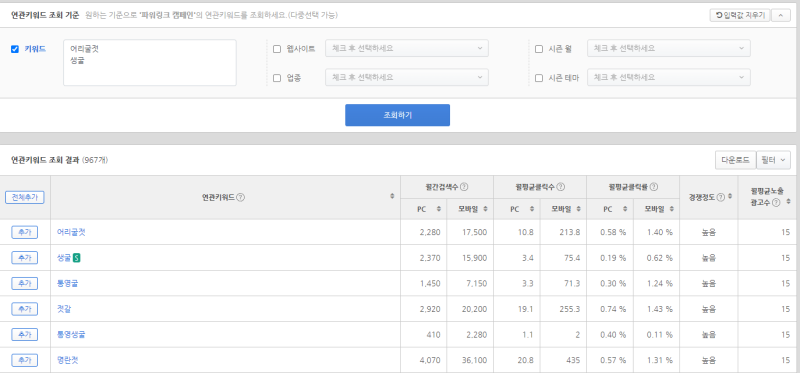Click the 20,200 mobile search count cell
This screenshot has height=373, width=800.
pos(470,309)
